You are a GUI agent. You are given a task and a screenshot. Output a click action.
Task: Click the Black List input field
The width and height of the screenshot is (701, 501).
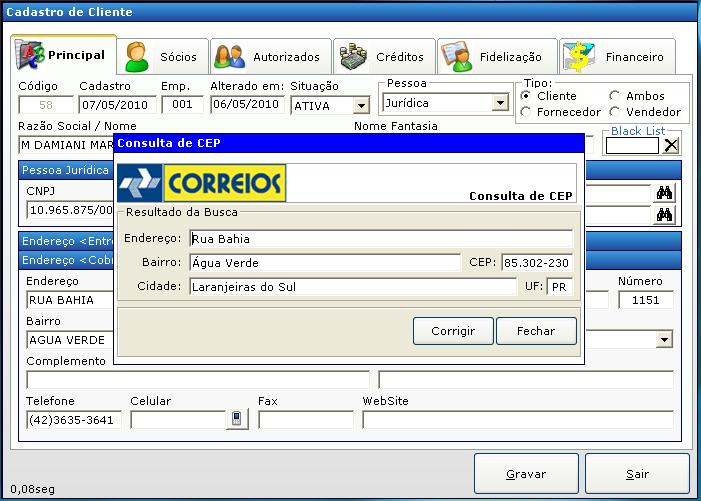(633, 145)
